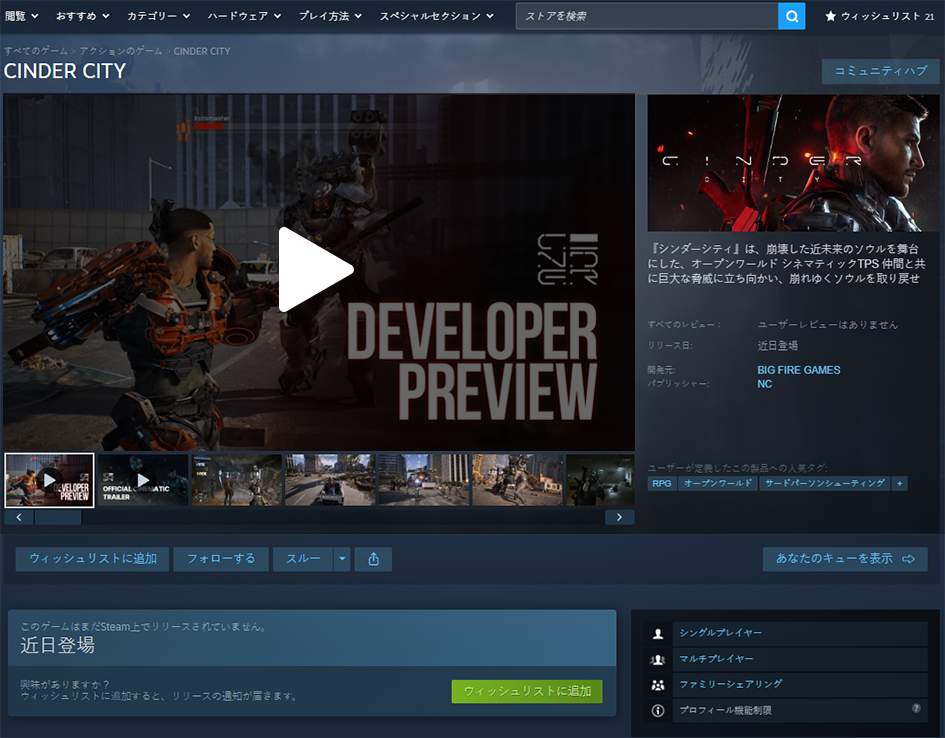Select the partially visible dark seventh thumbnail
This screenshot has width=945, height=738.
coord(600,480)
